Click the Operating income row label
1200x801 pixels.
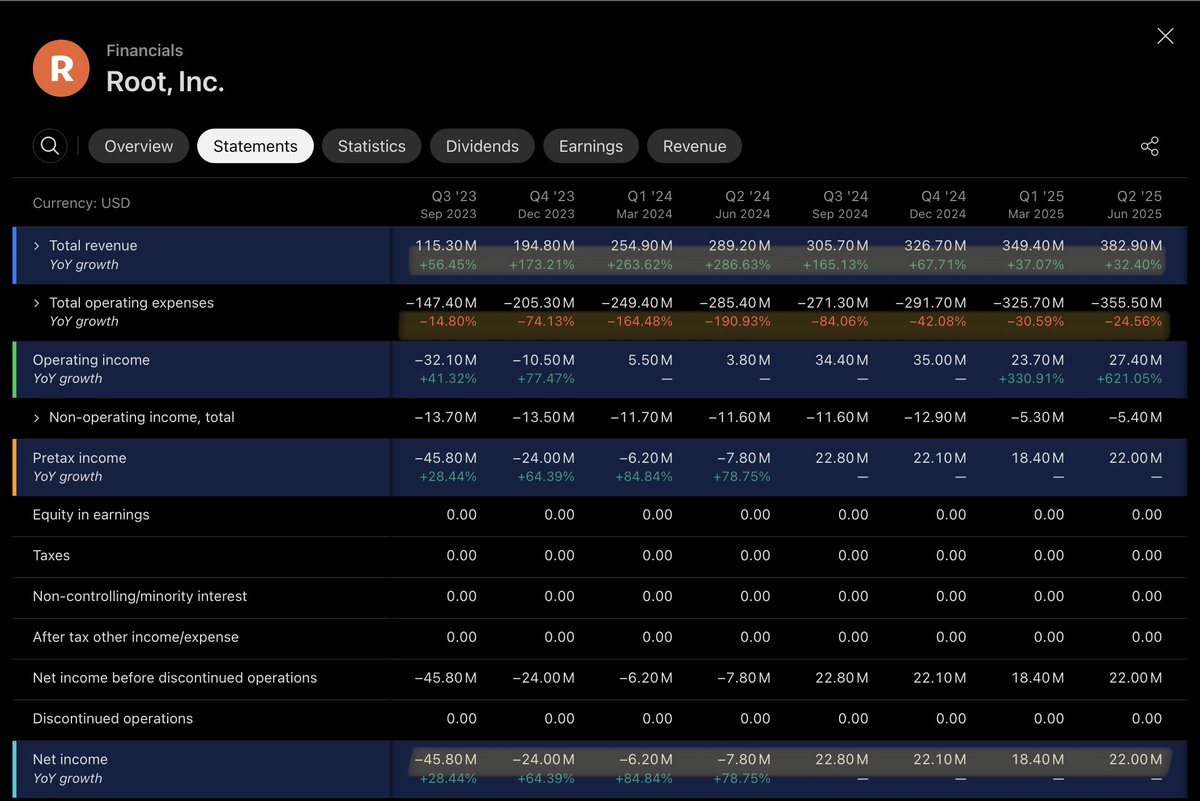tap(91, 360)
